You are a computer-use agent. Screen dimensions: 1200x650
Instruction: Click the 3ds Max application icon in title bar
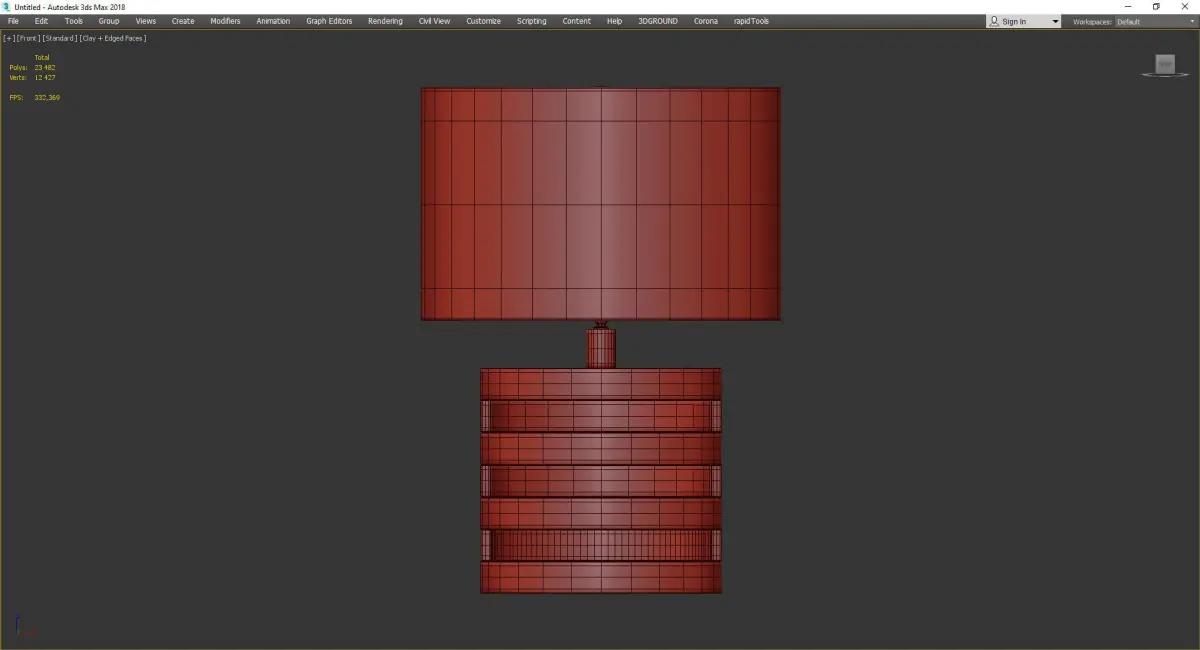(x=6, y=6)
